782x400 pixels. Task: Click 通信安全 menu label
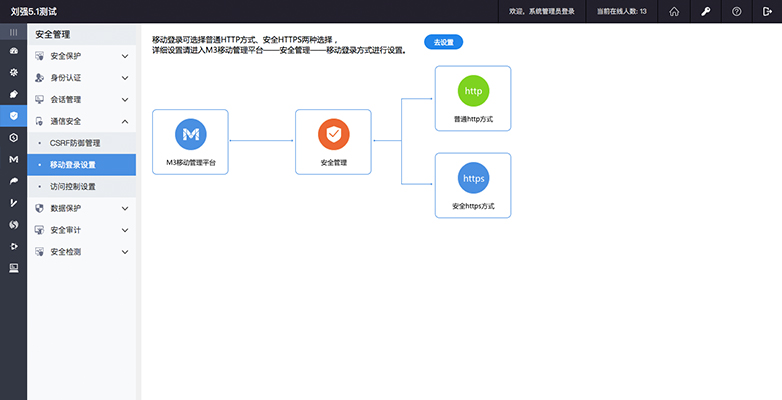[x=65, y=121]
